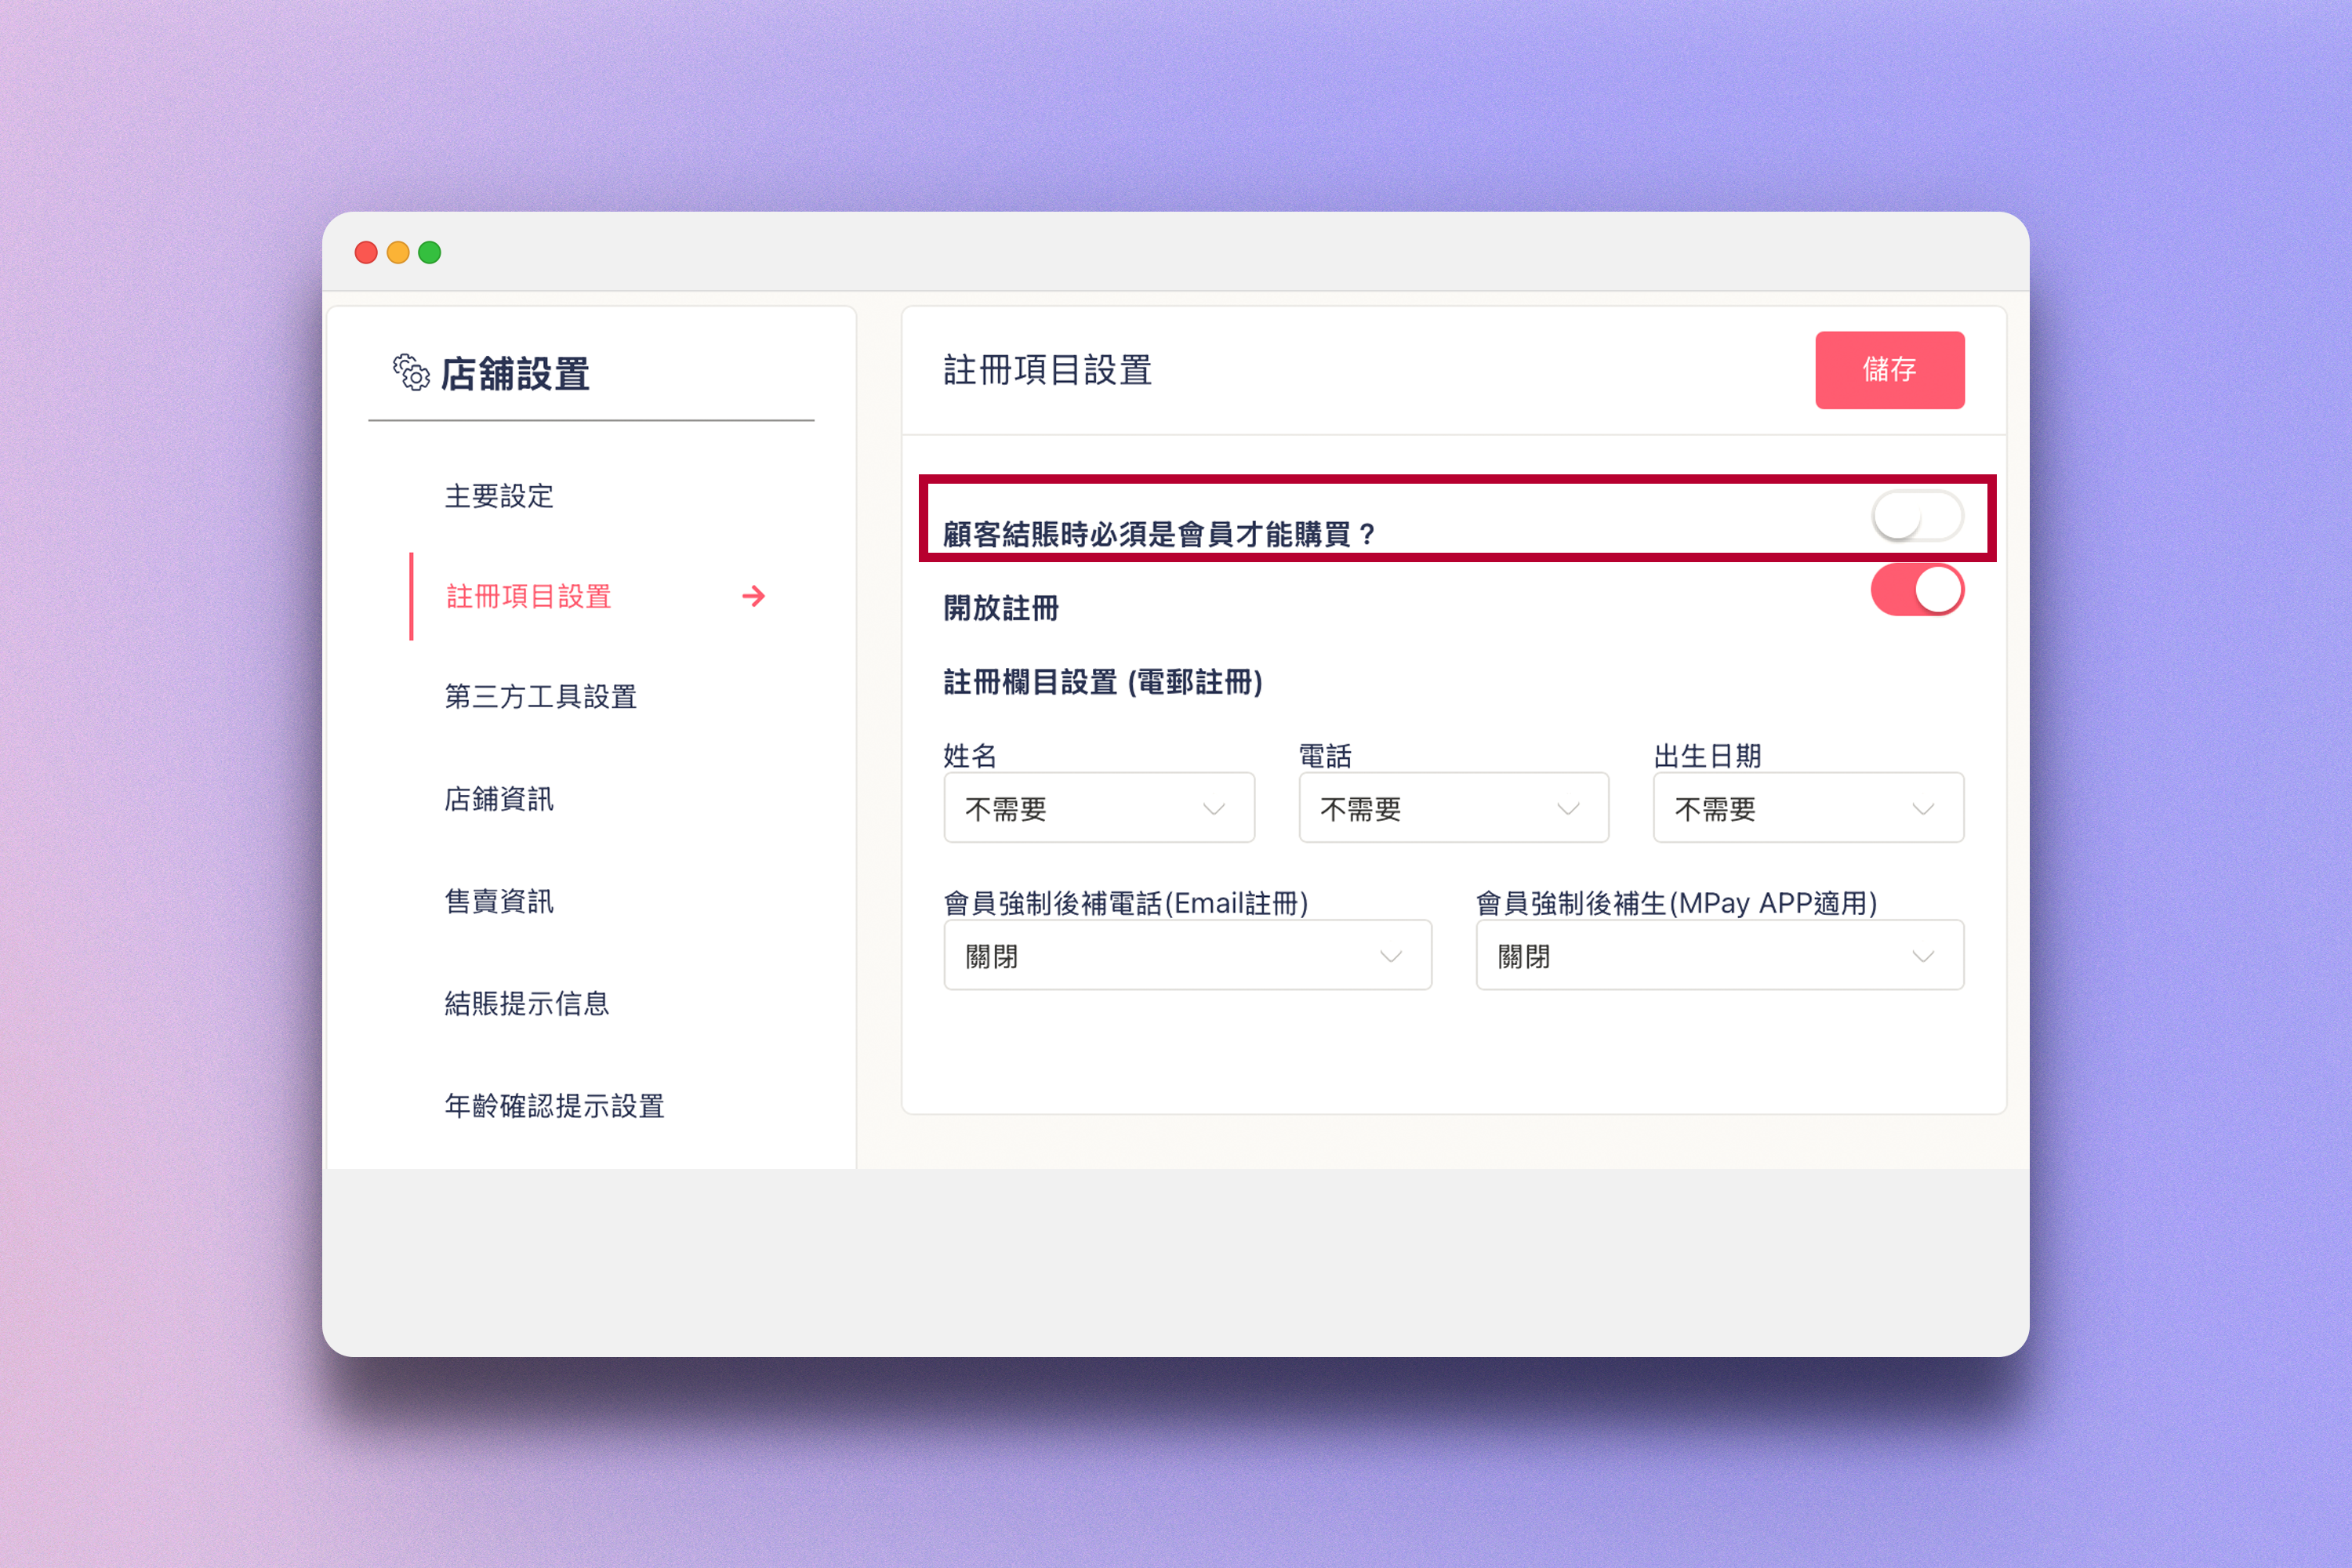The image size is (2352, 1568).
Task: Enable the 顧客結賬時必須是會員才能購買 toggle
Action: tap(1916, 517)
